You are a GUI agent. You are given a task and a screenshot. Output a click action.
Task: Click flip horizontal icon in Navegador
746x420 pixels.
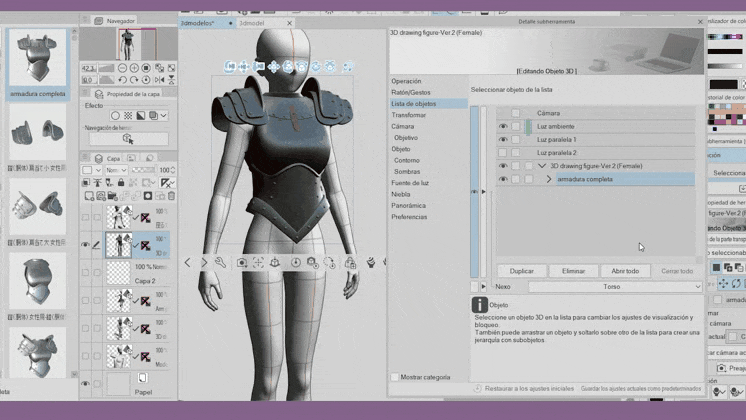pyautogui.click(x=159, y=80)
